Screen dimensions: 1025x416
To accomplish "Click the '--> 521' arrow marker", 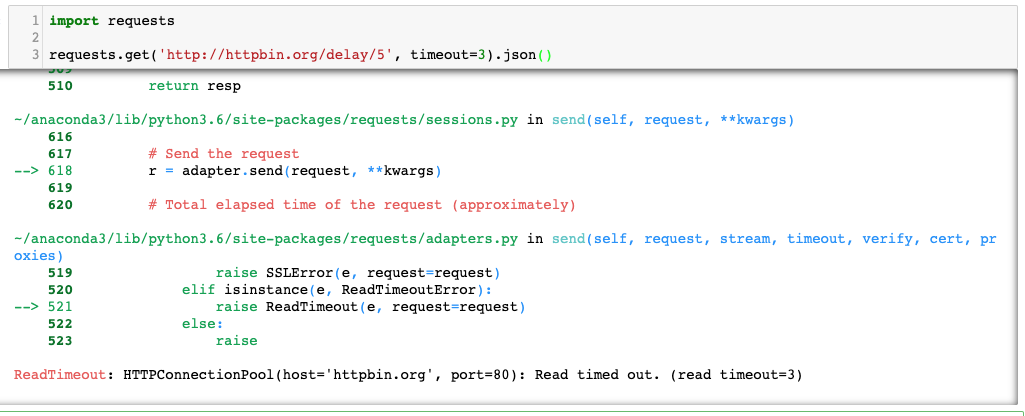I will (x=43, y=307).
